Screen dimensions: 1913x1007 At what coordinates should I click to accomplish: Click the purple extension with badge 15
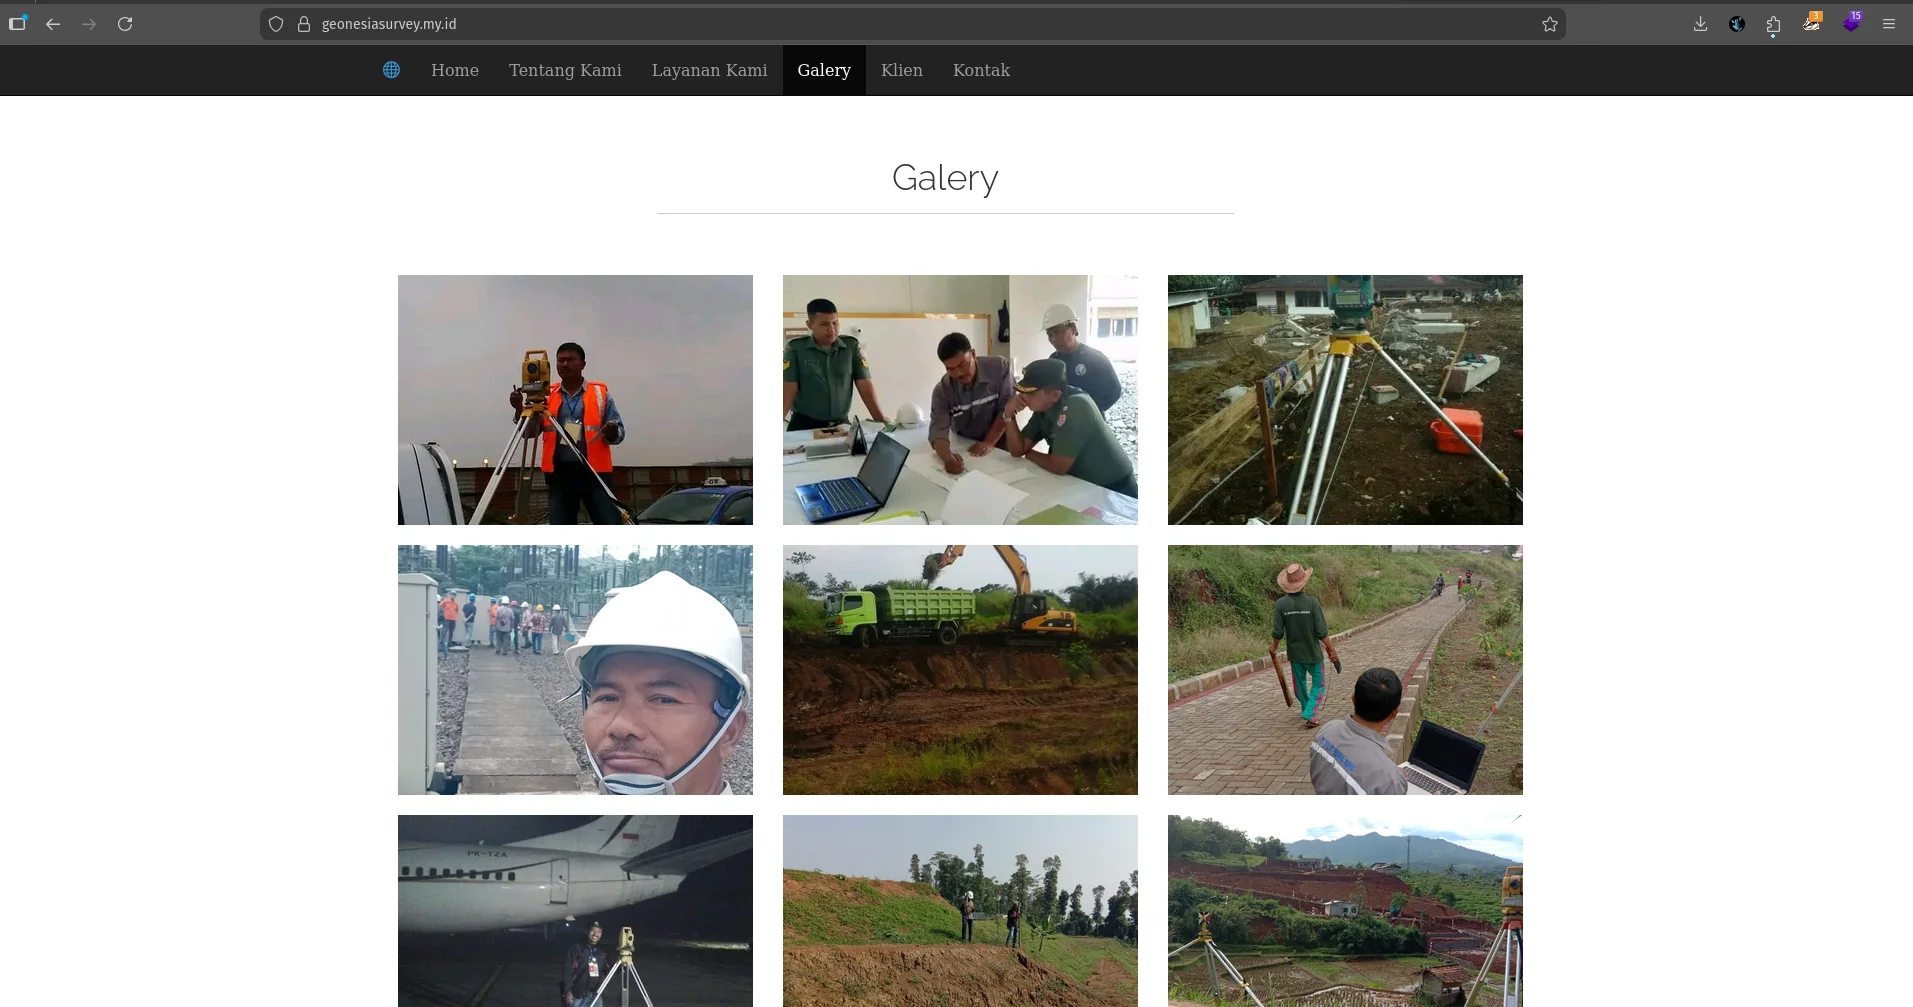(x=1851, y=24)
